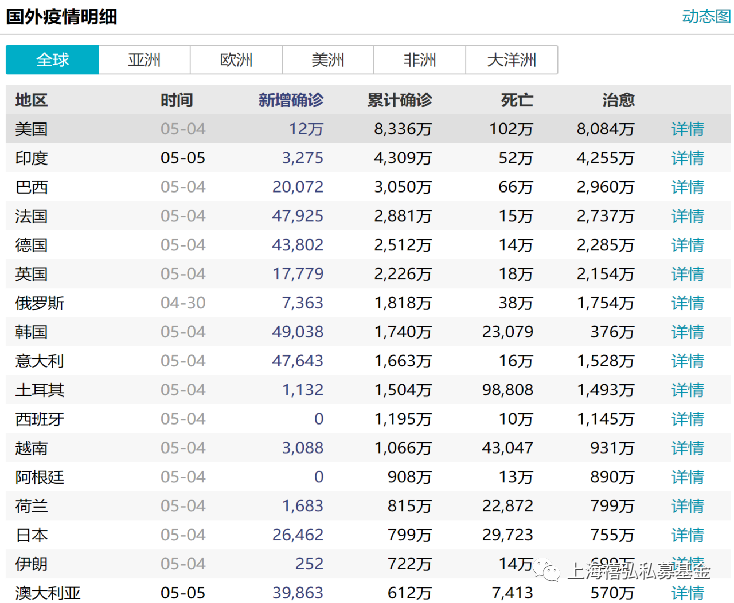This screenshot has width=734, height=603.
Task: Click the 国外疫情明细 heading
Action: coord(61,17)
